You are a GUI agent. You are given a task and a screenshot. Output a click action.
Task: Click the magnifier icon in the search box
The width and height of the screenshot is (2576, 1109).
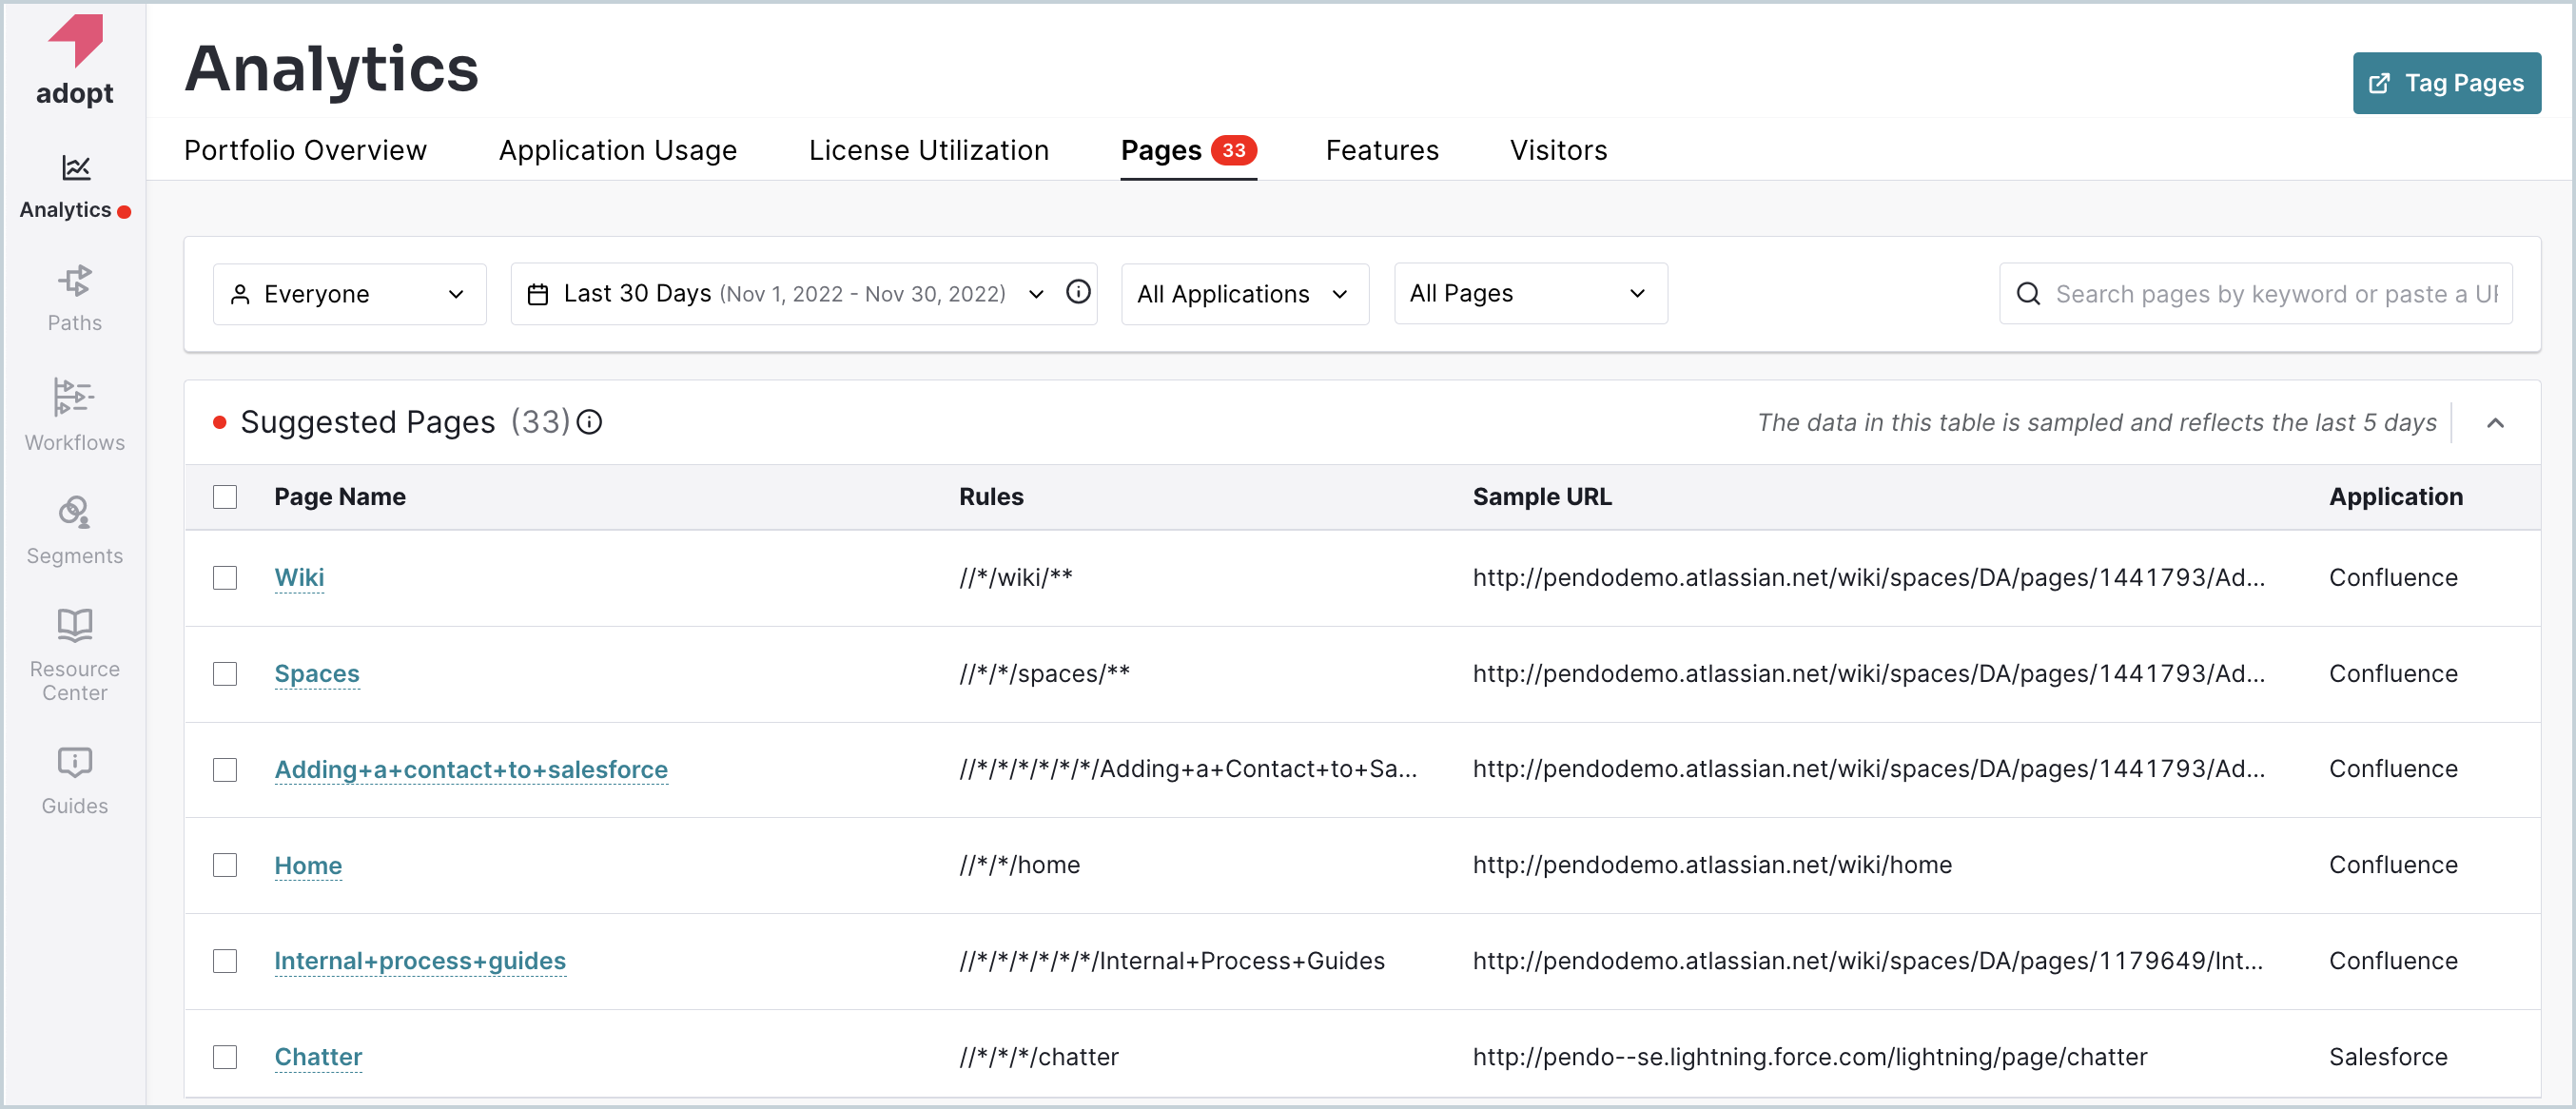(x=2028, y=294)
